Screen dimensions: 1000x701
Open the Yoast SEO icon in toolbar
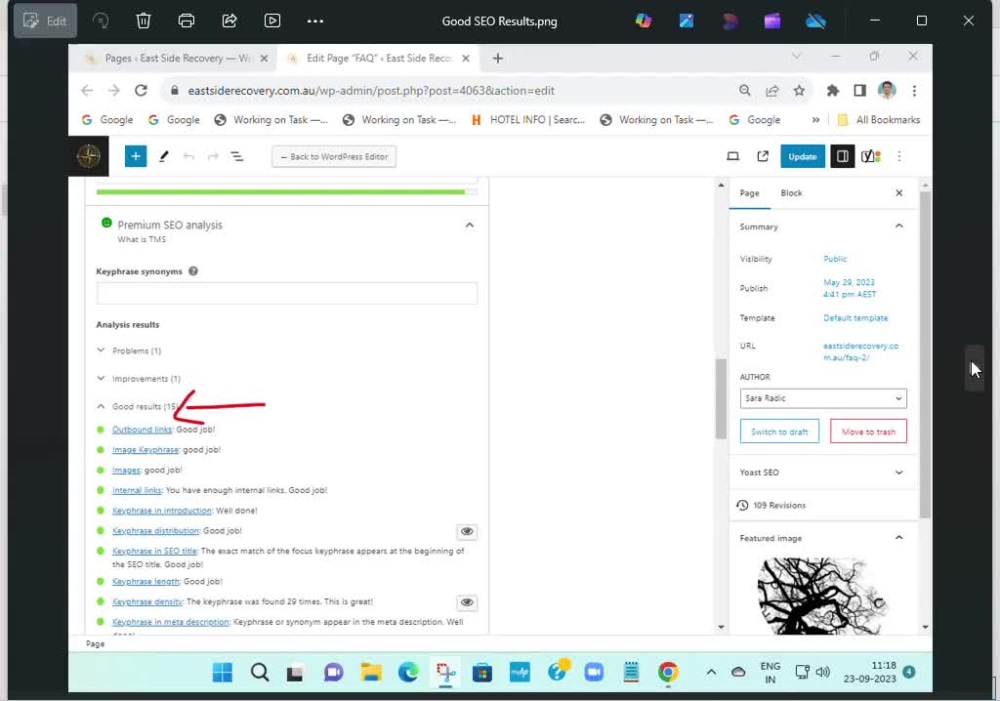pos(871,156)
